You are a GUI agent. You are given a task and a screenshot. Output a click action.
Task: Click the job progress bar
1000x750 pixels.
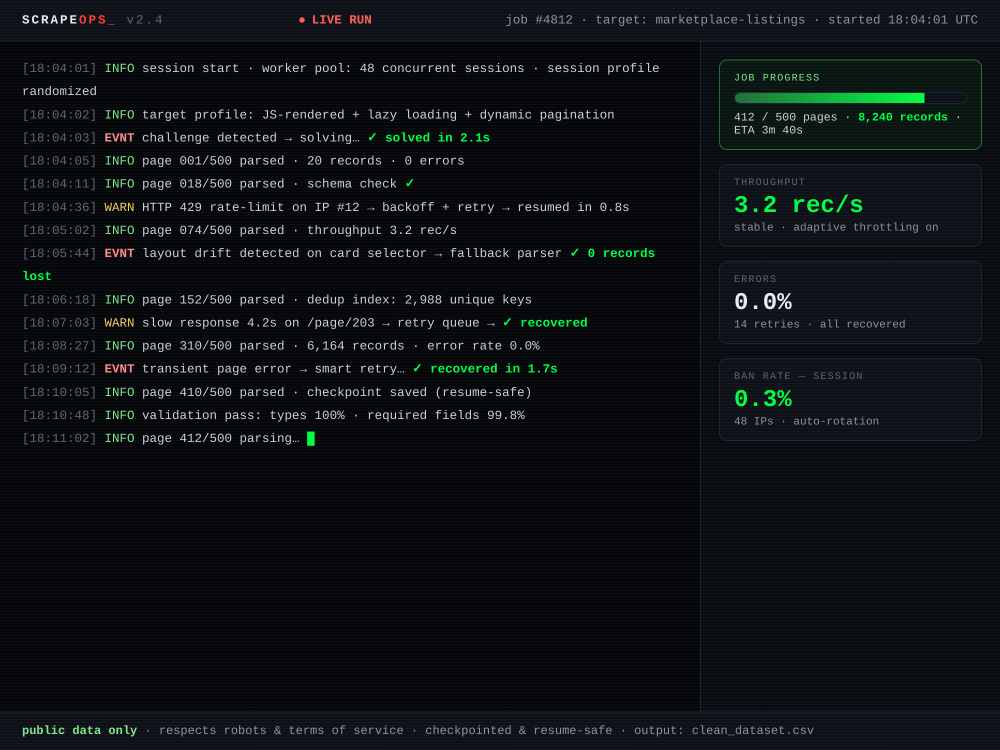click(x=850, y=98)
